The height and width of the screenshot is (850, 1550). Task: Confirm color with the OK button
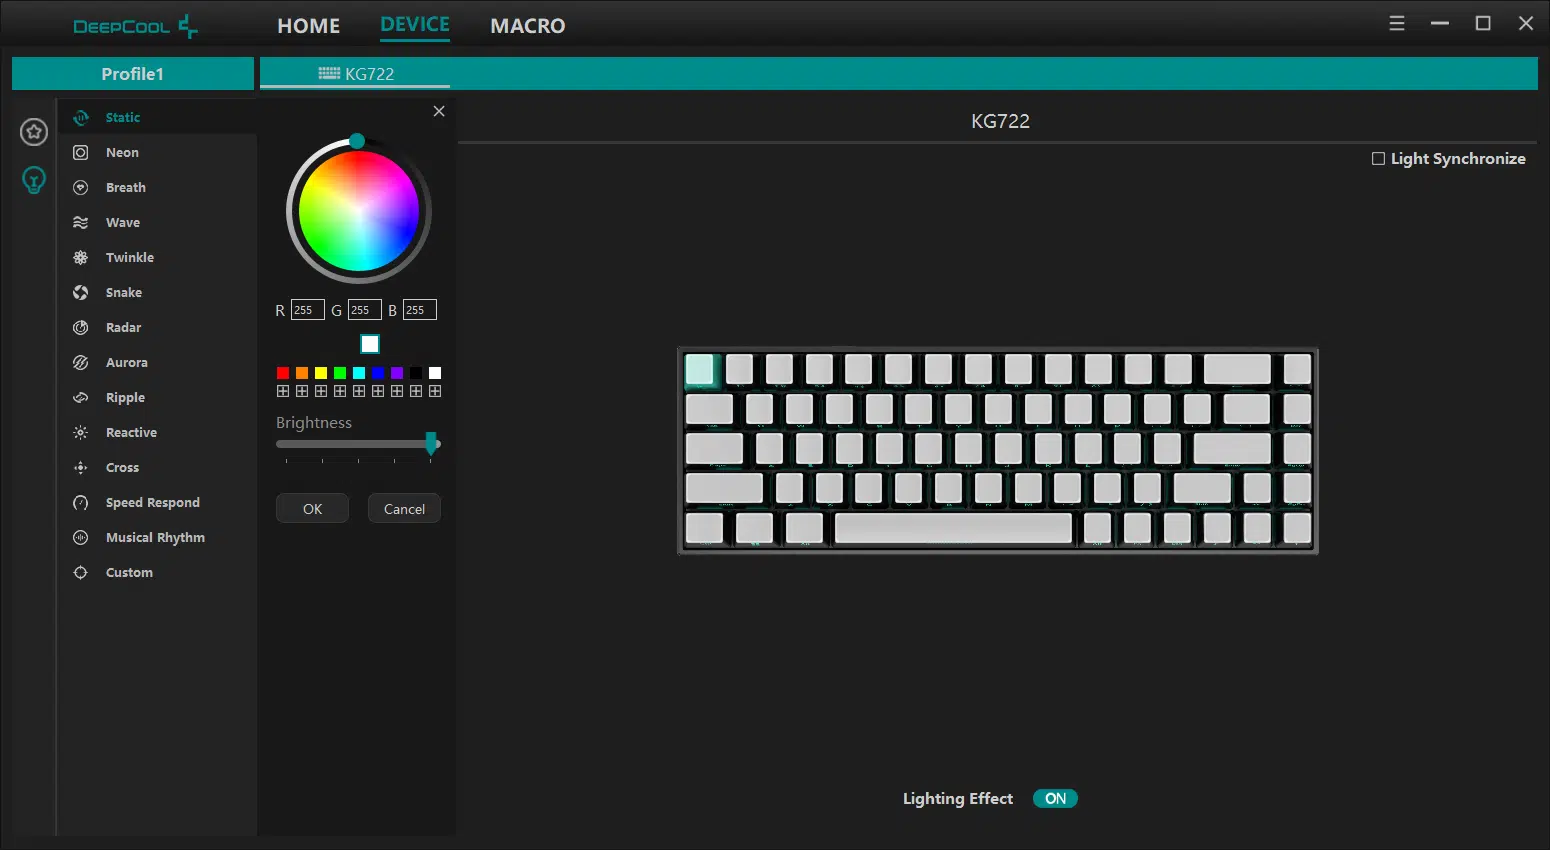pyautogui.click(x=312, y=508)
